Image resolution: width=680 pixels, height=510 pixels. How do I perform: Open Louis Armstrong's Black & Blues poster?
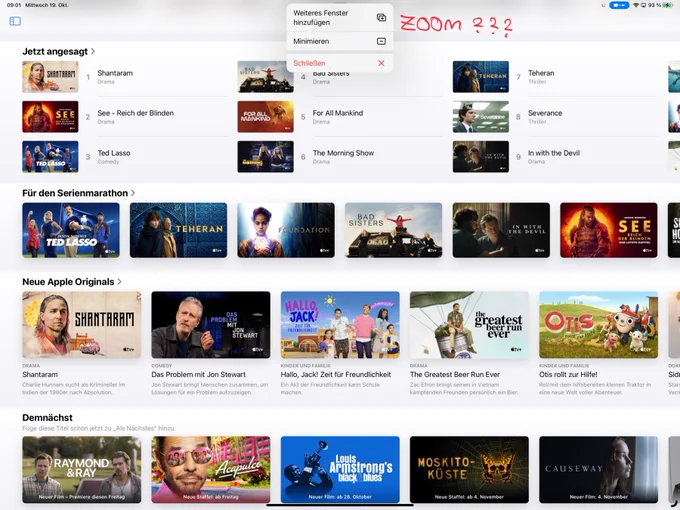coord(340,470)
